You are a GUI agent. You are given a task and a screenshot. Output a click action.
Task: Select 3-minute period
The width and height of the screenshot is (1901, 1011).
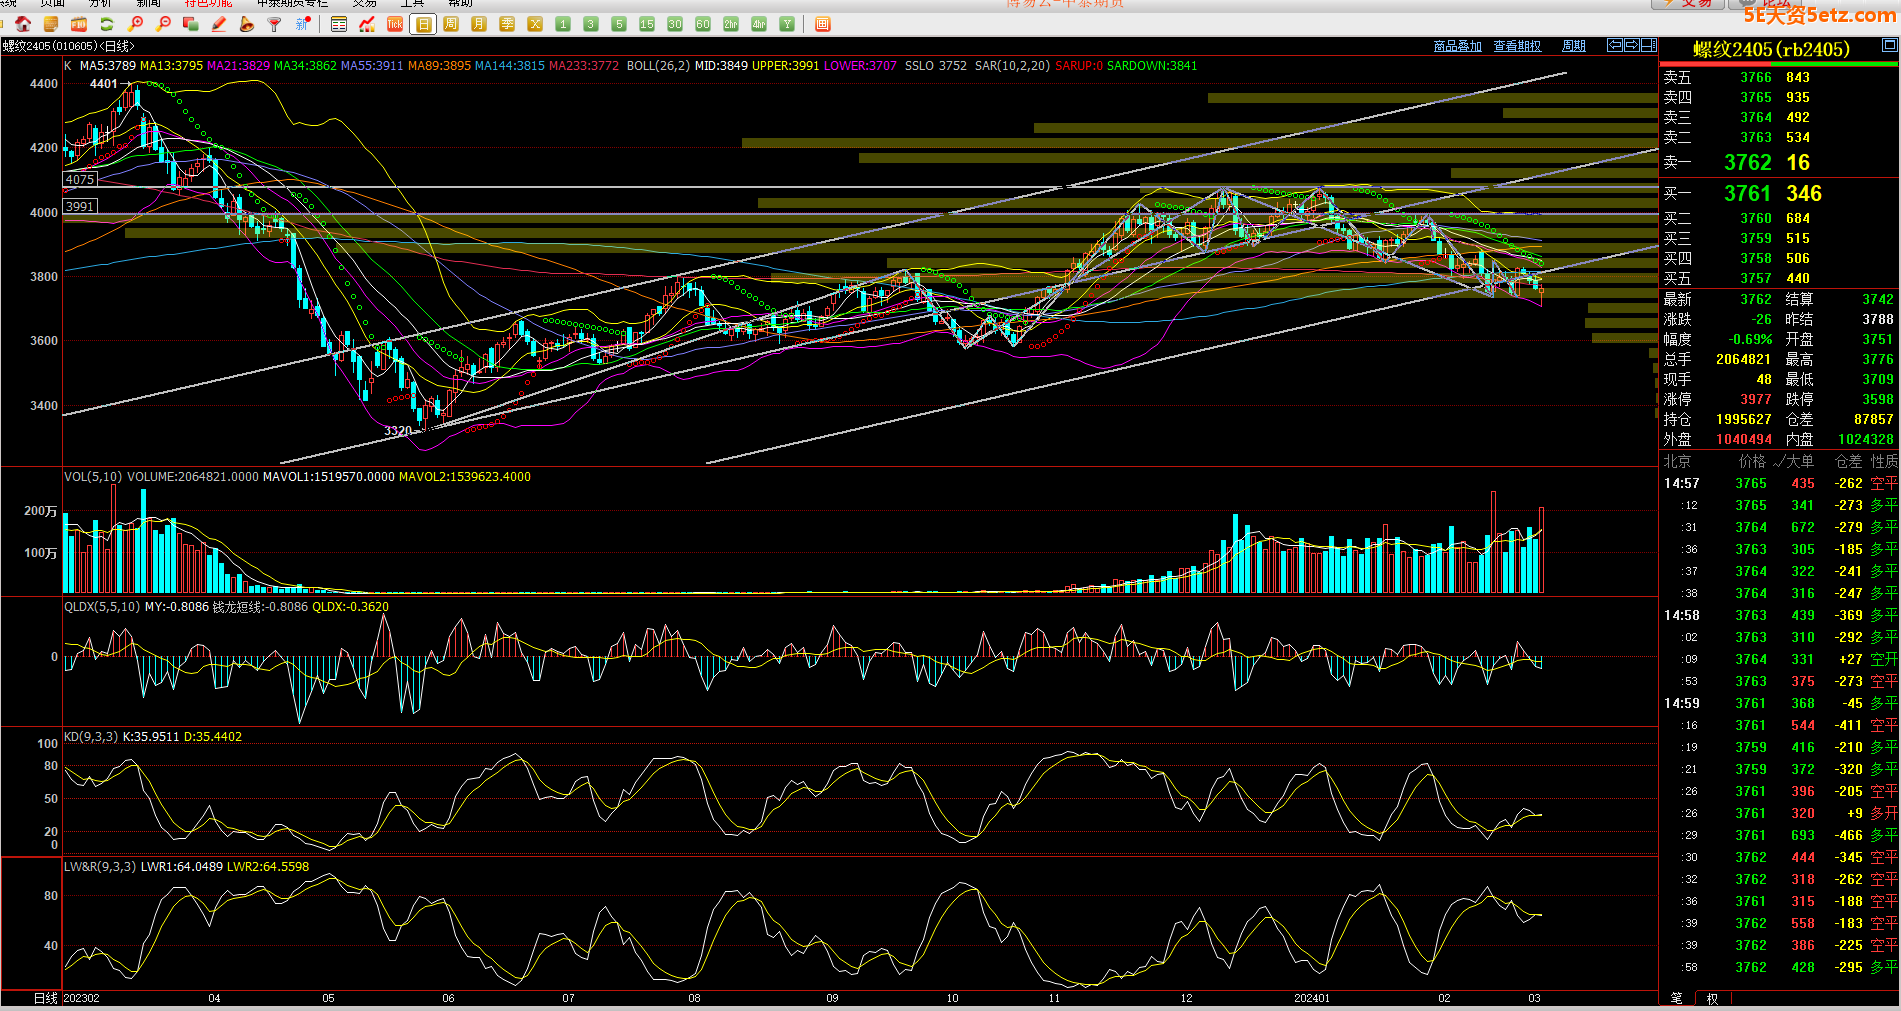click(x=591, y=24)
